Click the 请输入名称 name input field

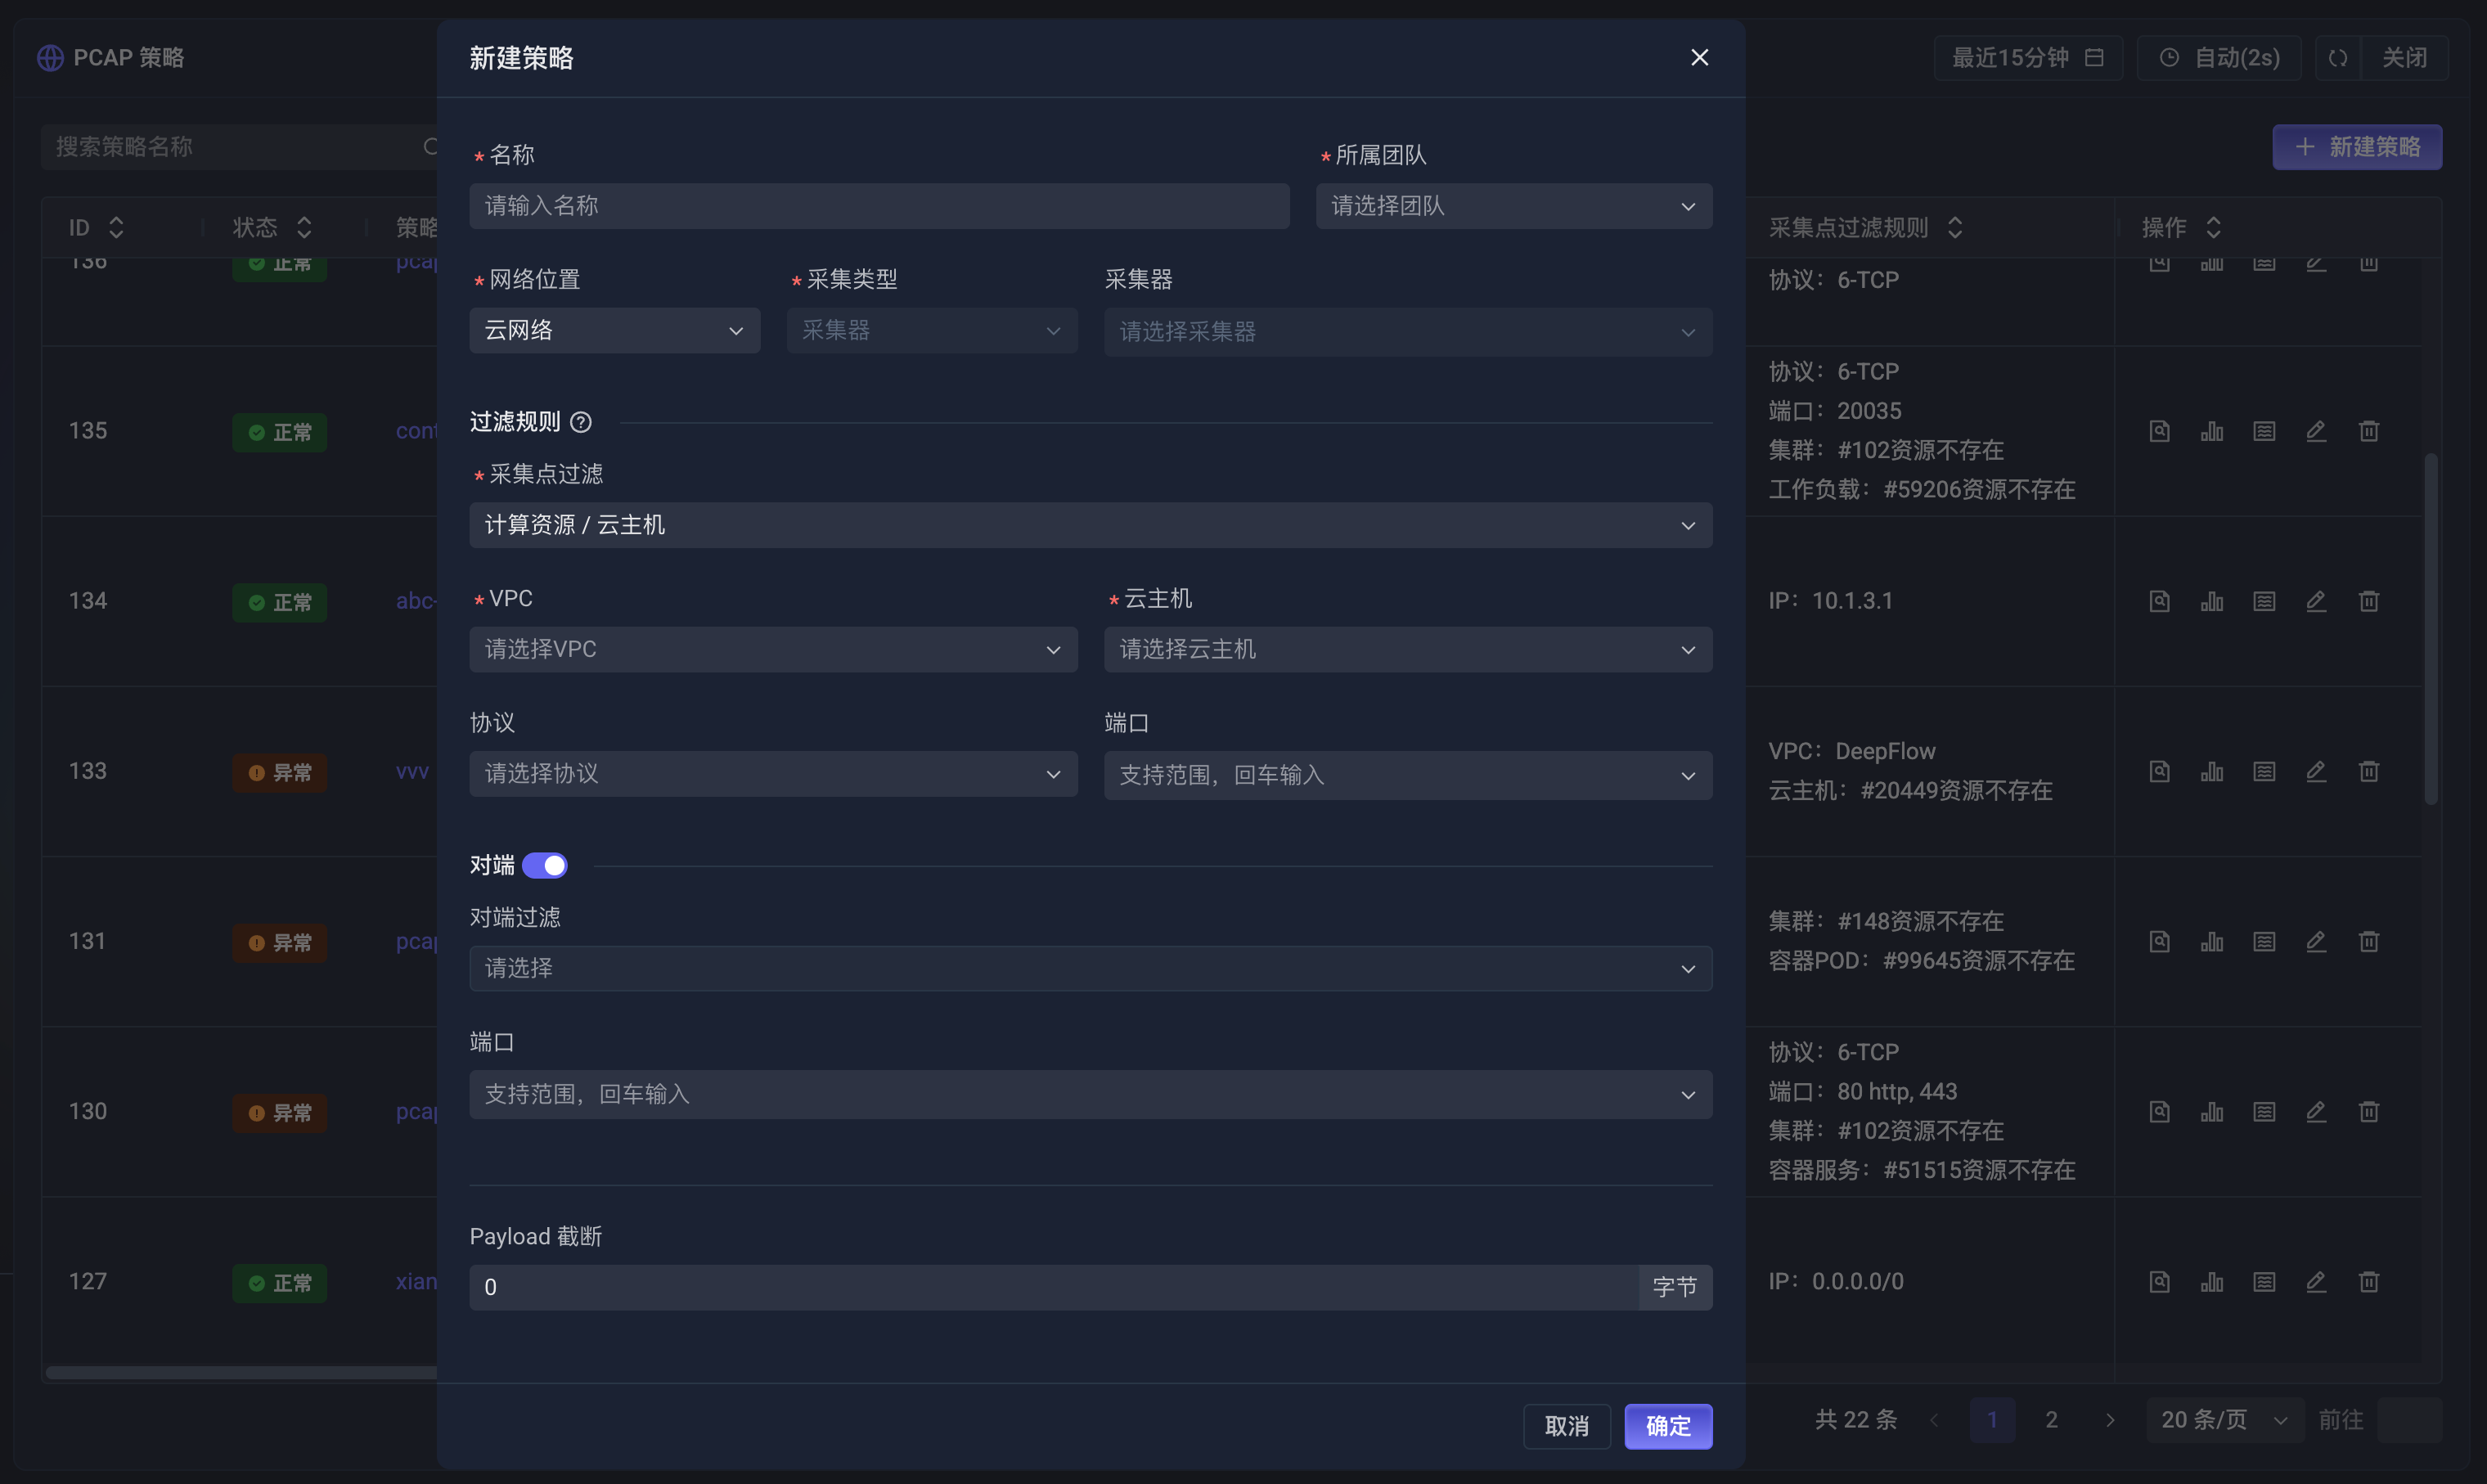point(878,206)
